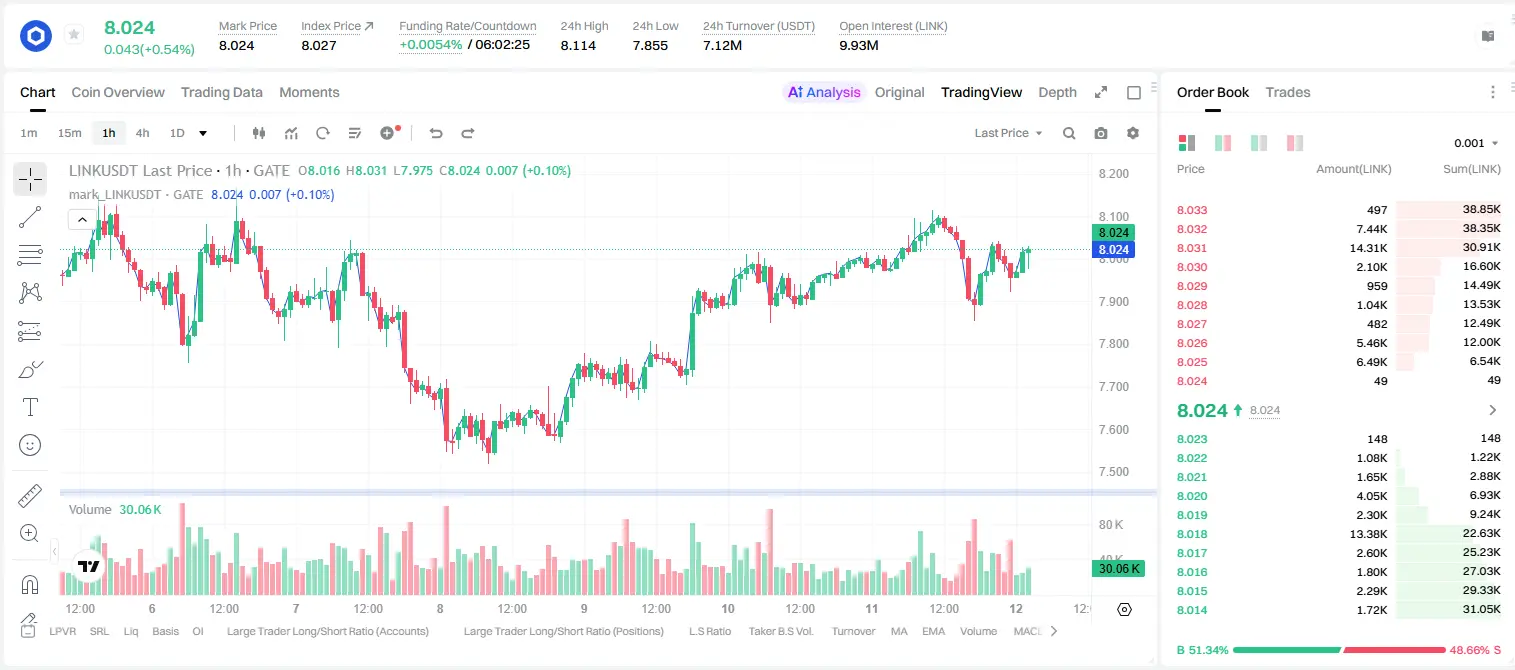1515x670 pixels.
Task: Pick the ruler measure tool
Action: [30, 496]
